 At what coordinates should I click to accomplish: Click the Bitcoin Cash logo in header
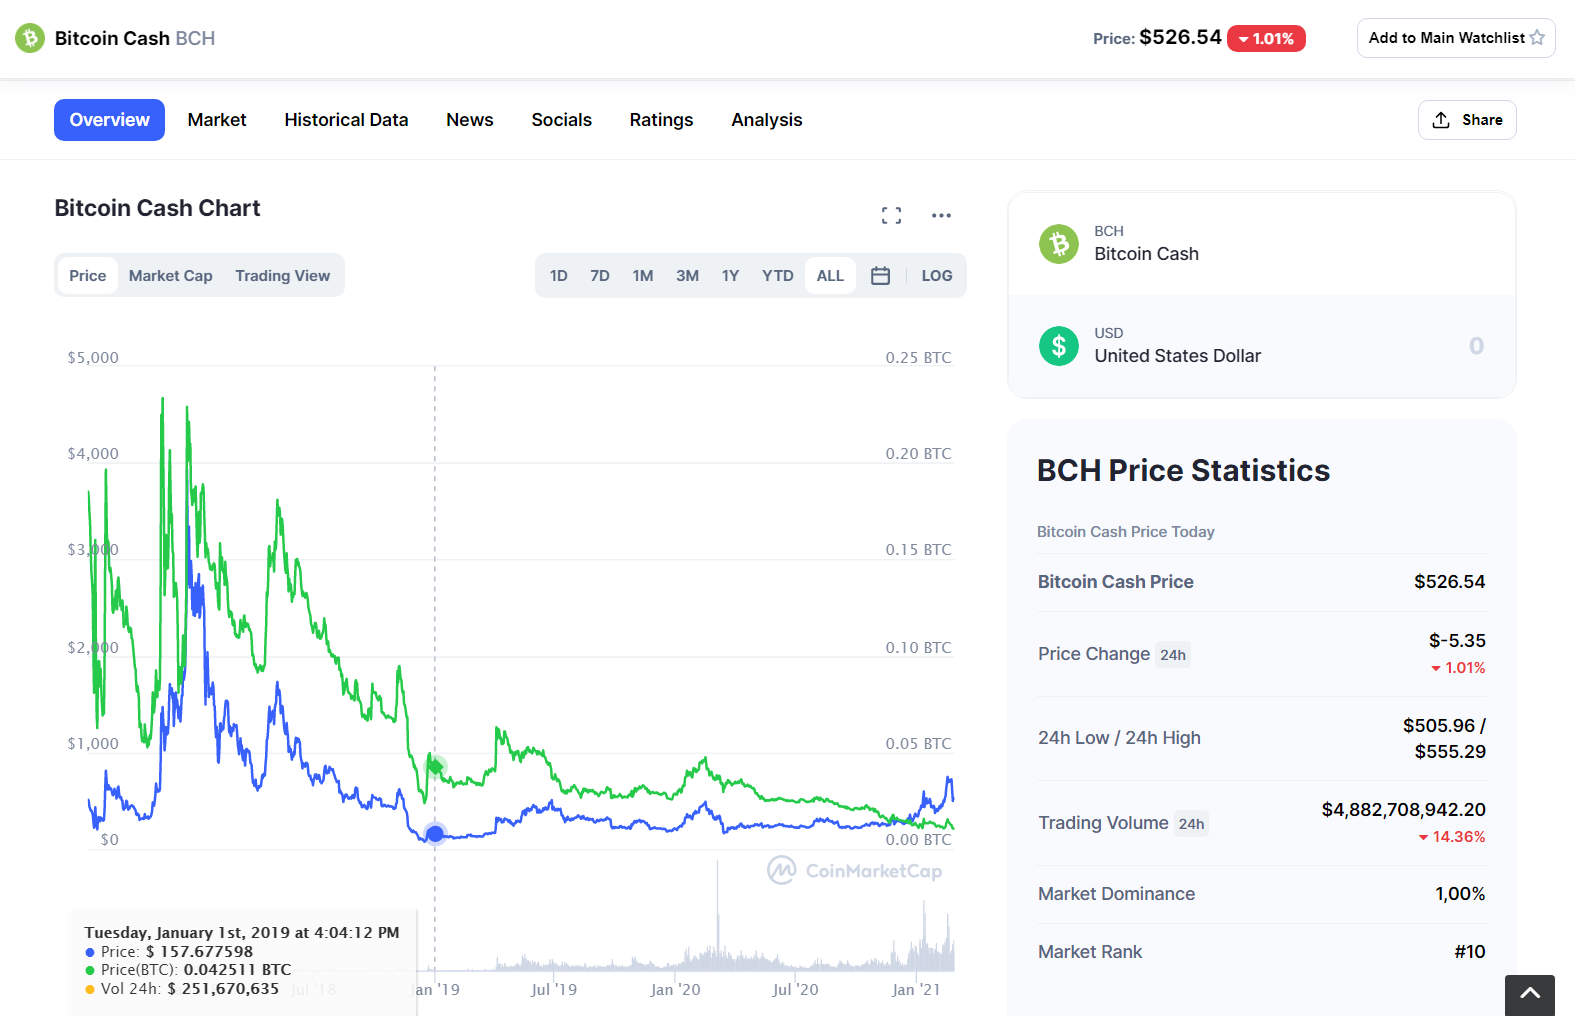click(30, 38)
